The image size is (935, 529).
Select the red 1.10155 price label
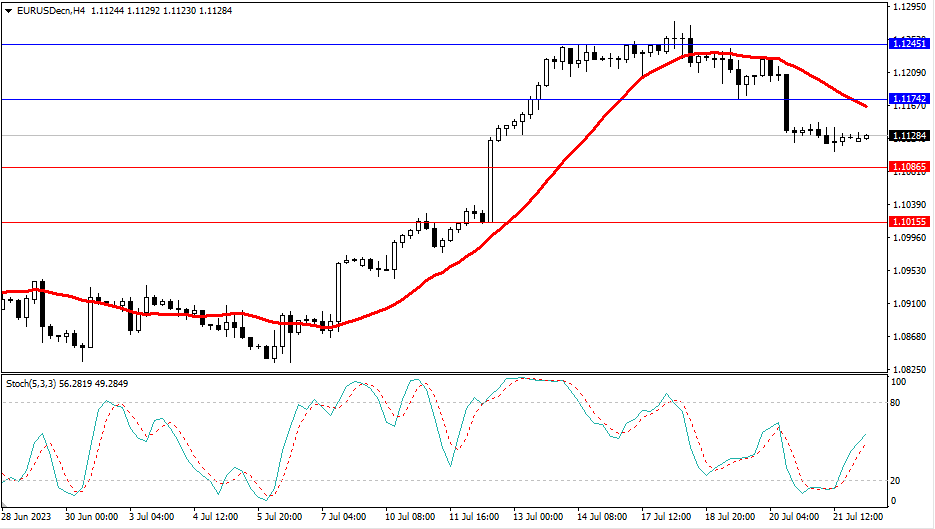(910, 222)
